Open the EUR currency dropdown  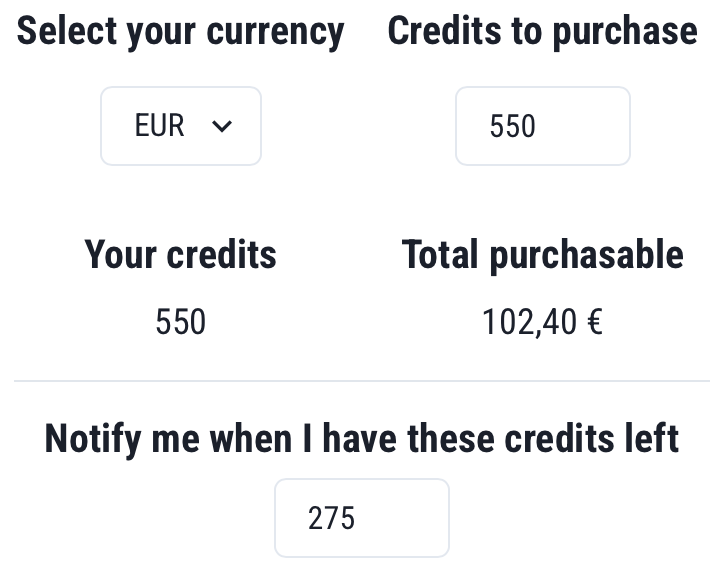pyautogui.click(x=180, y=126)
